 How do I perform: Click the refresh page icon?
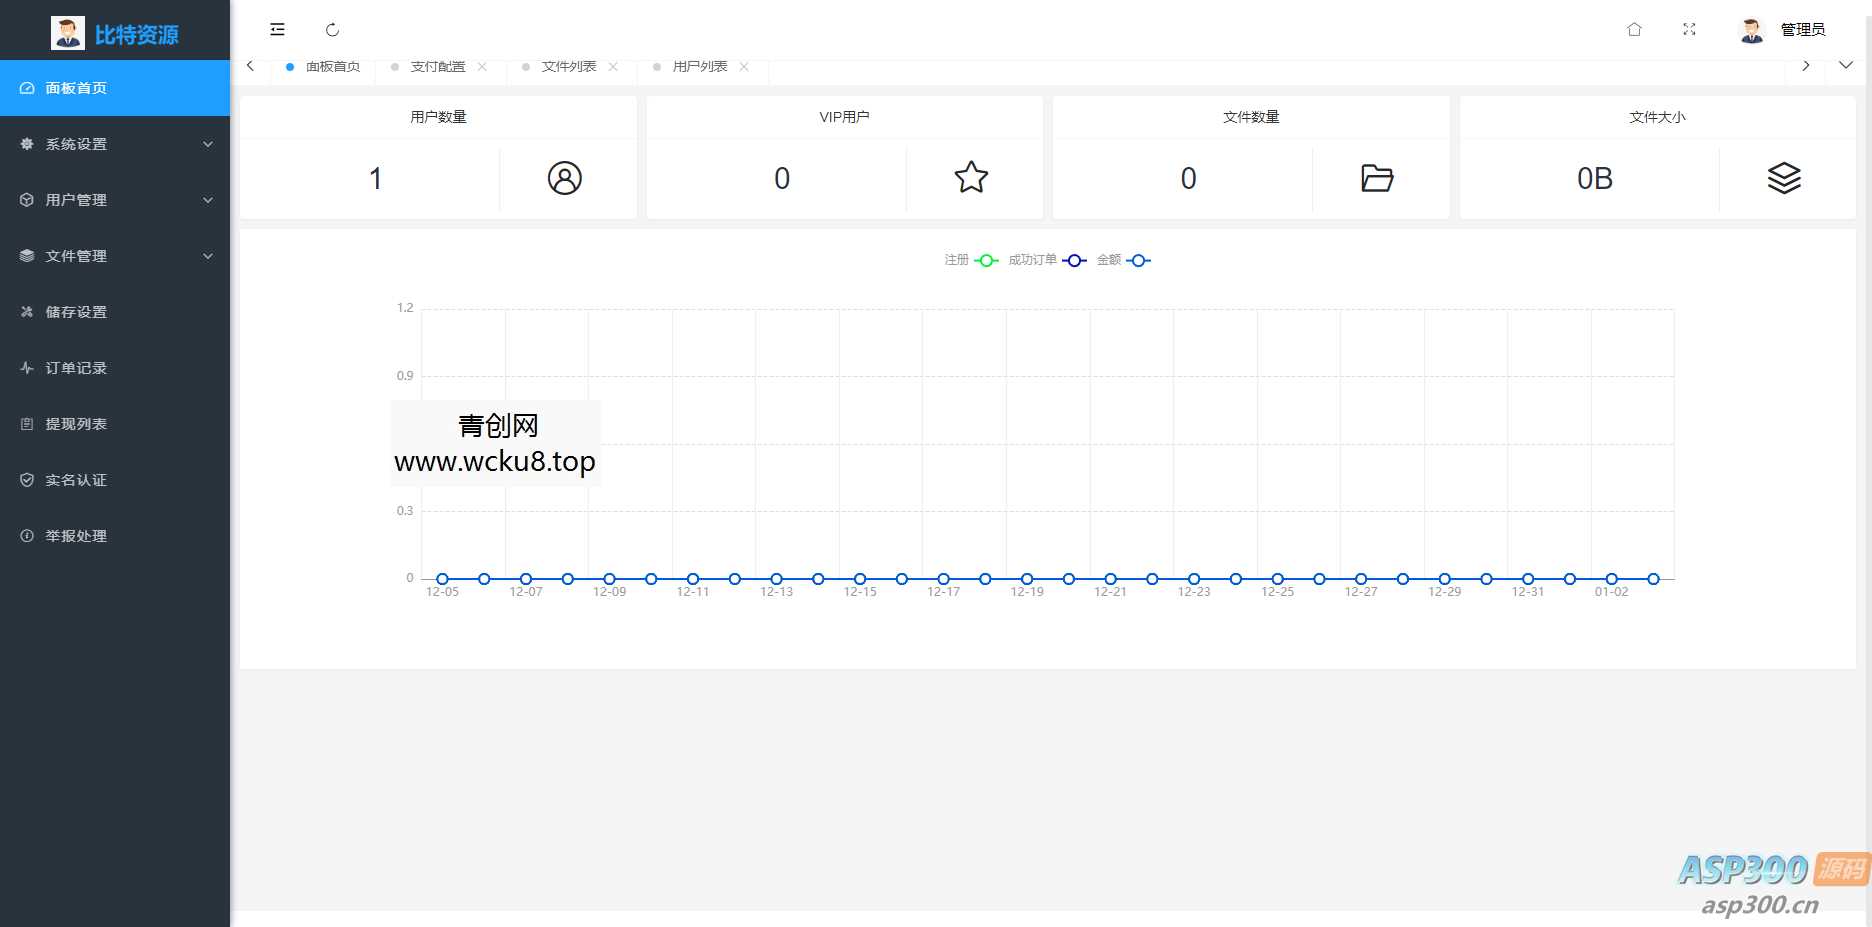pos(332,30)
